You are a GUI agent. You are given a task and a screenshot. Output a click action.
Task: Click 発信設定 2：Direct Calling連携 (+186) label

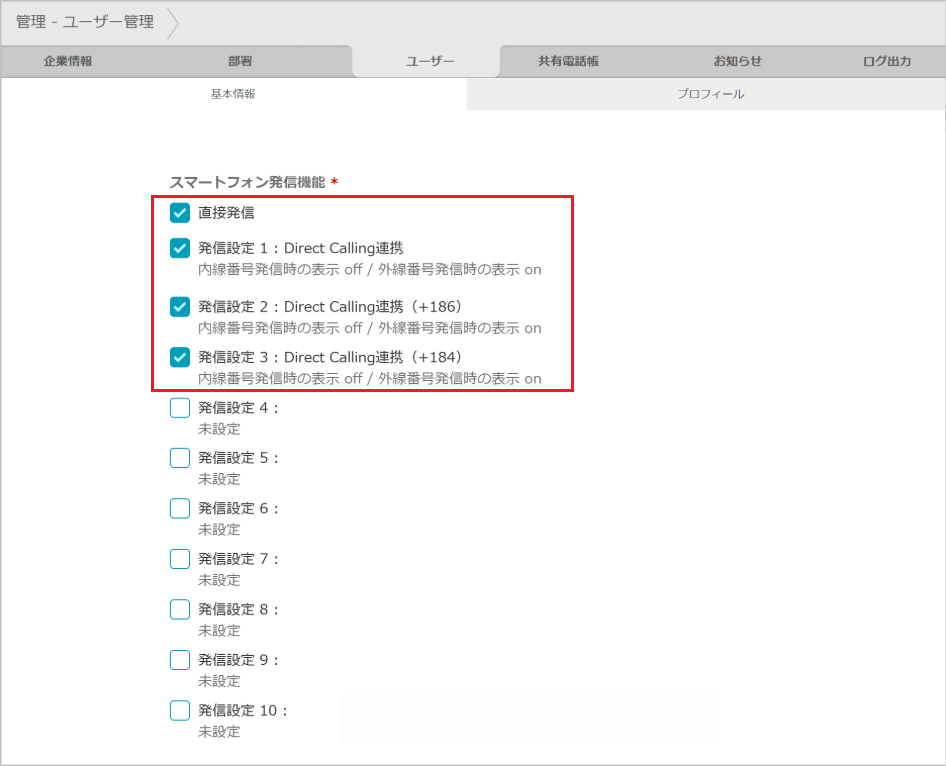[x=331, y=306]
